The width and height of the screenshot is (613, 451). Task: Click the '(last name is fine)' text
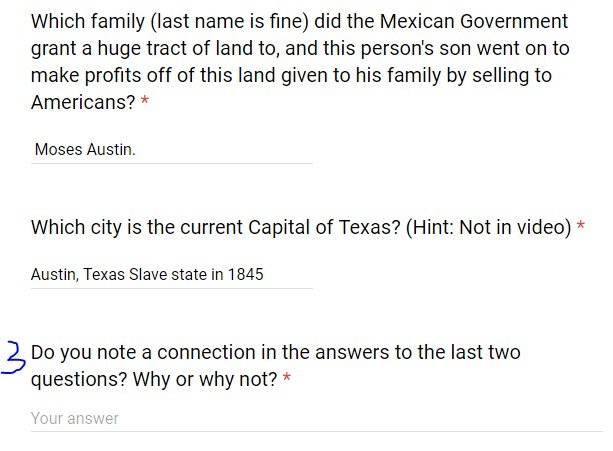(x=230, y=21)
